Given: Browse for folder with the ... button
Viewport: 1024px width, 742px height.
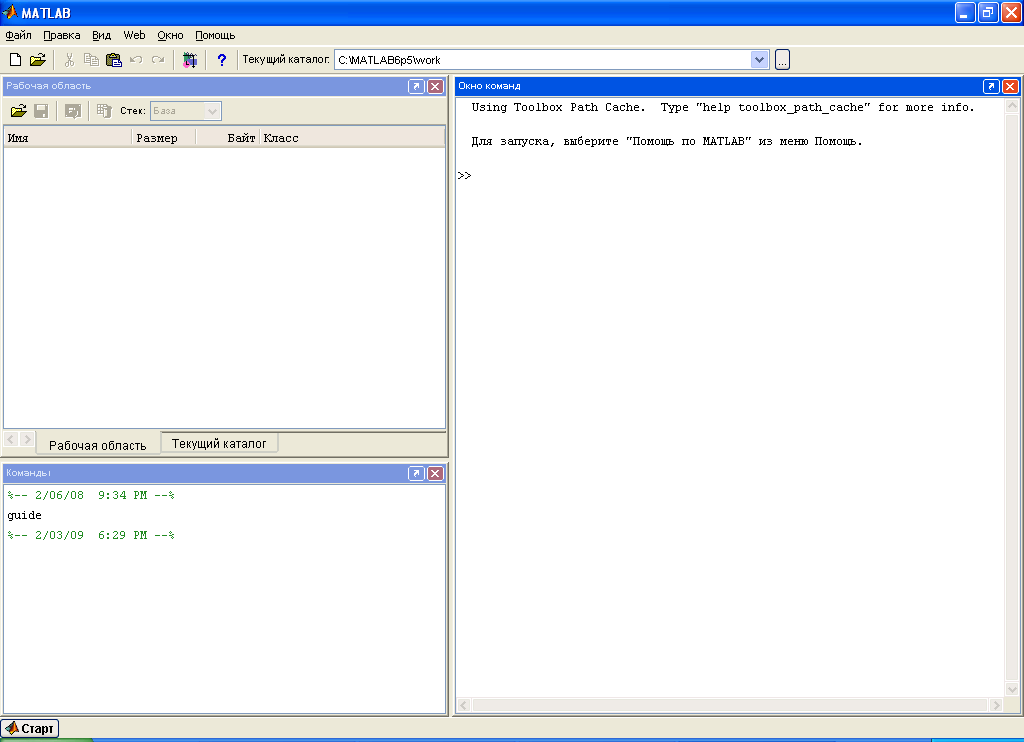Looking at the screenshot, I should point(782,60).
